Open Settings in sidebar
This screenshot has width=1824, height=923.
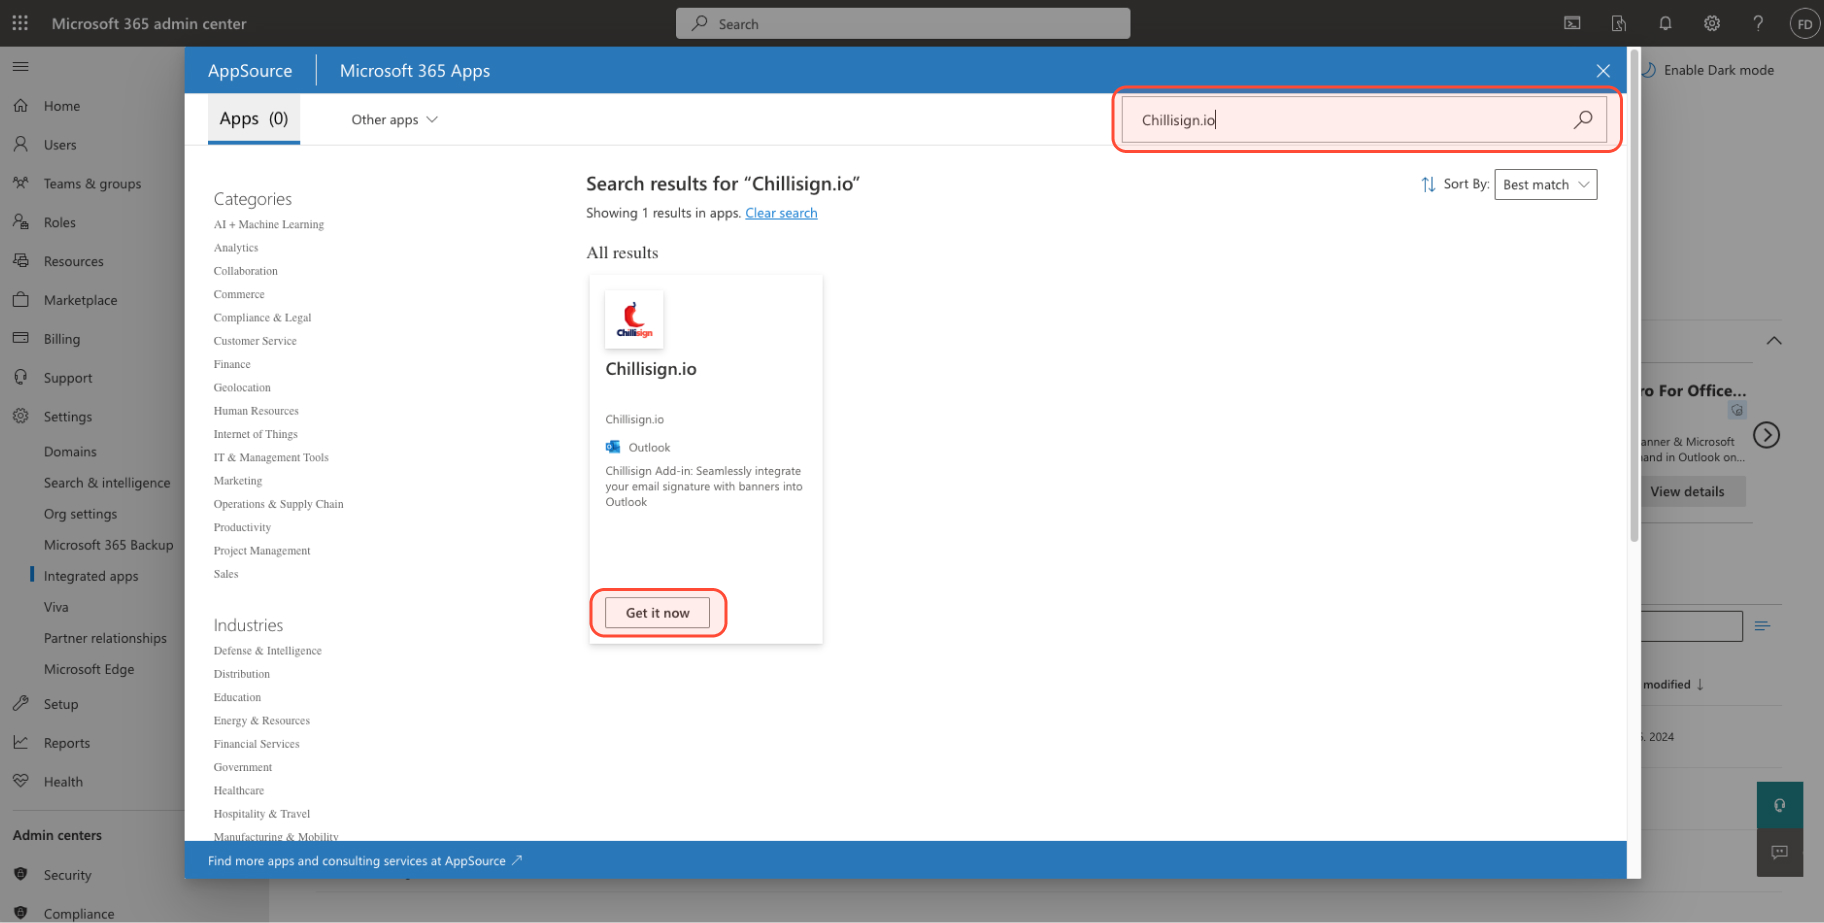point(68,417)
